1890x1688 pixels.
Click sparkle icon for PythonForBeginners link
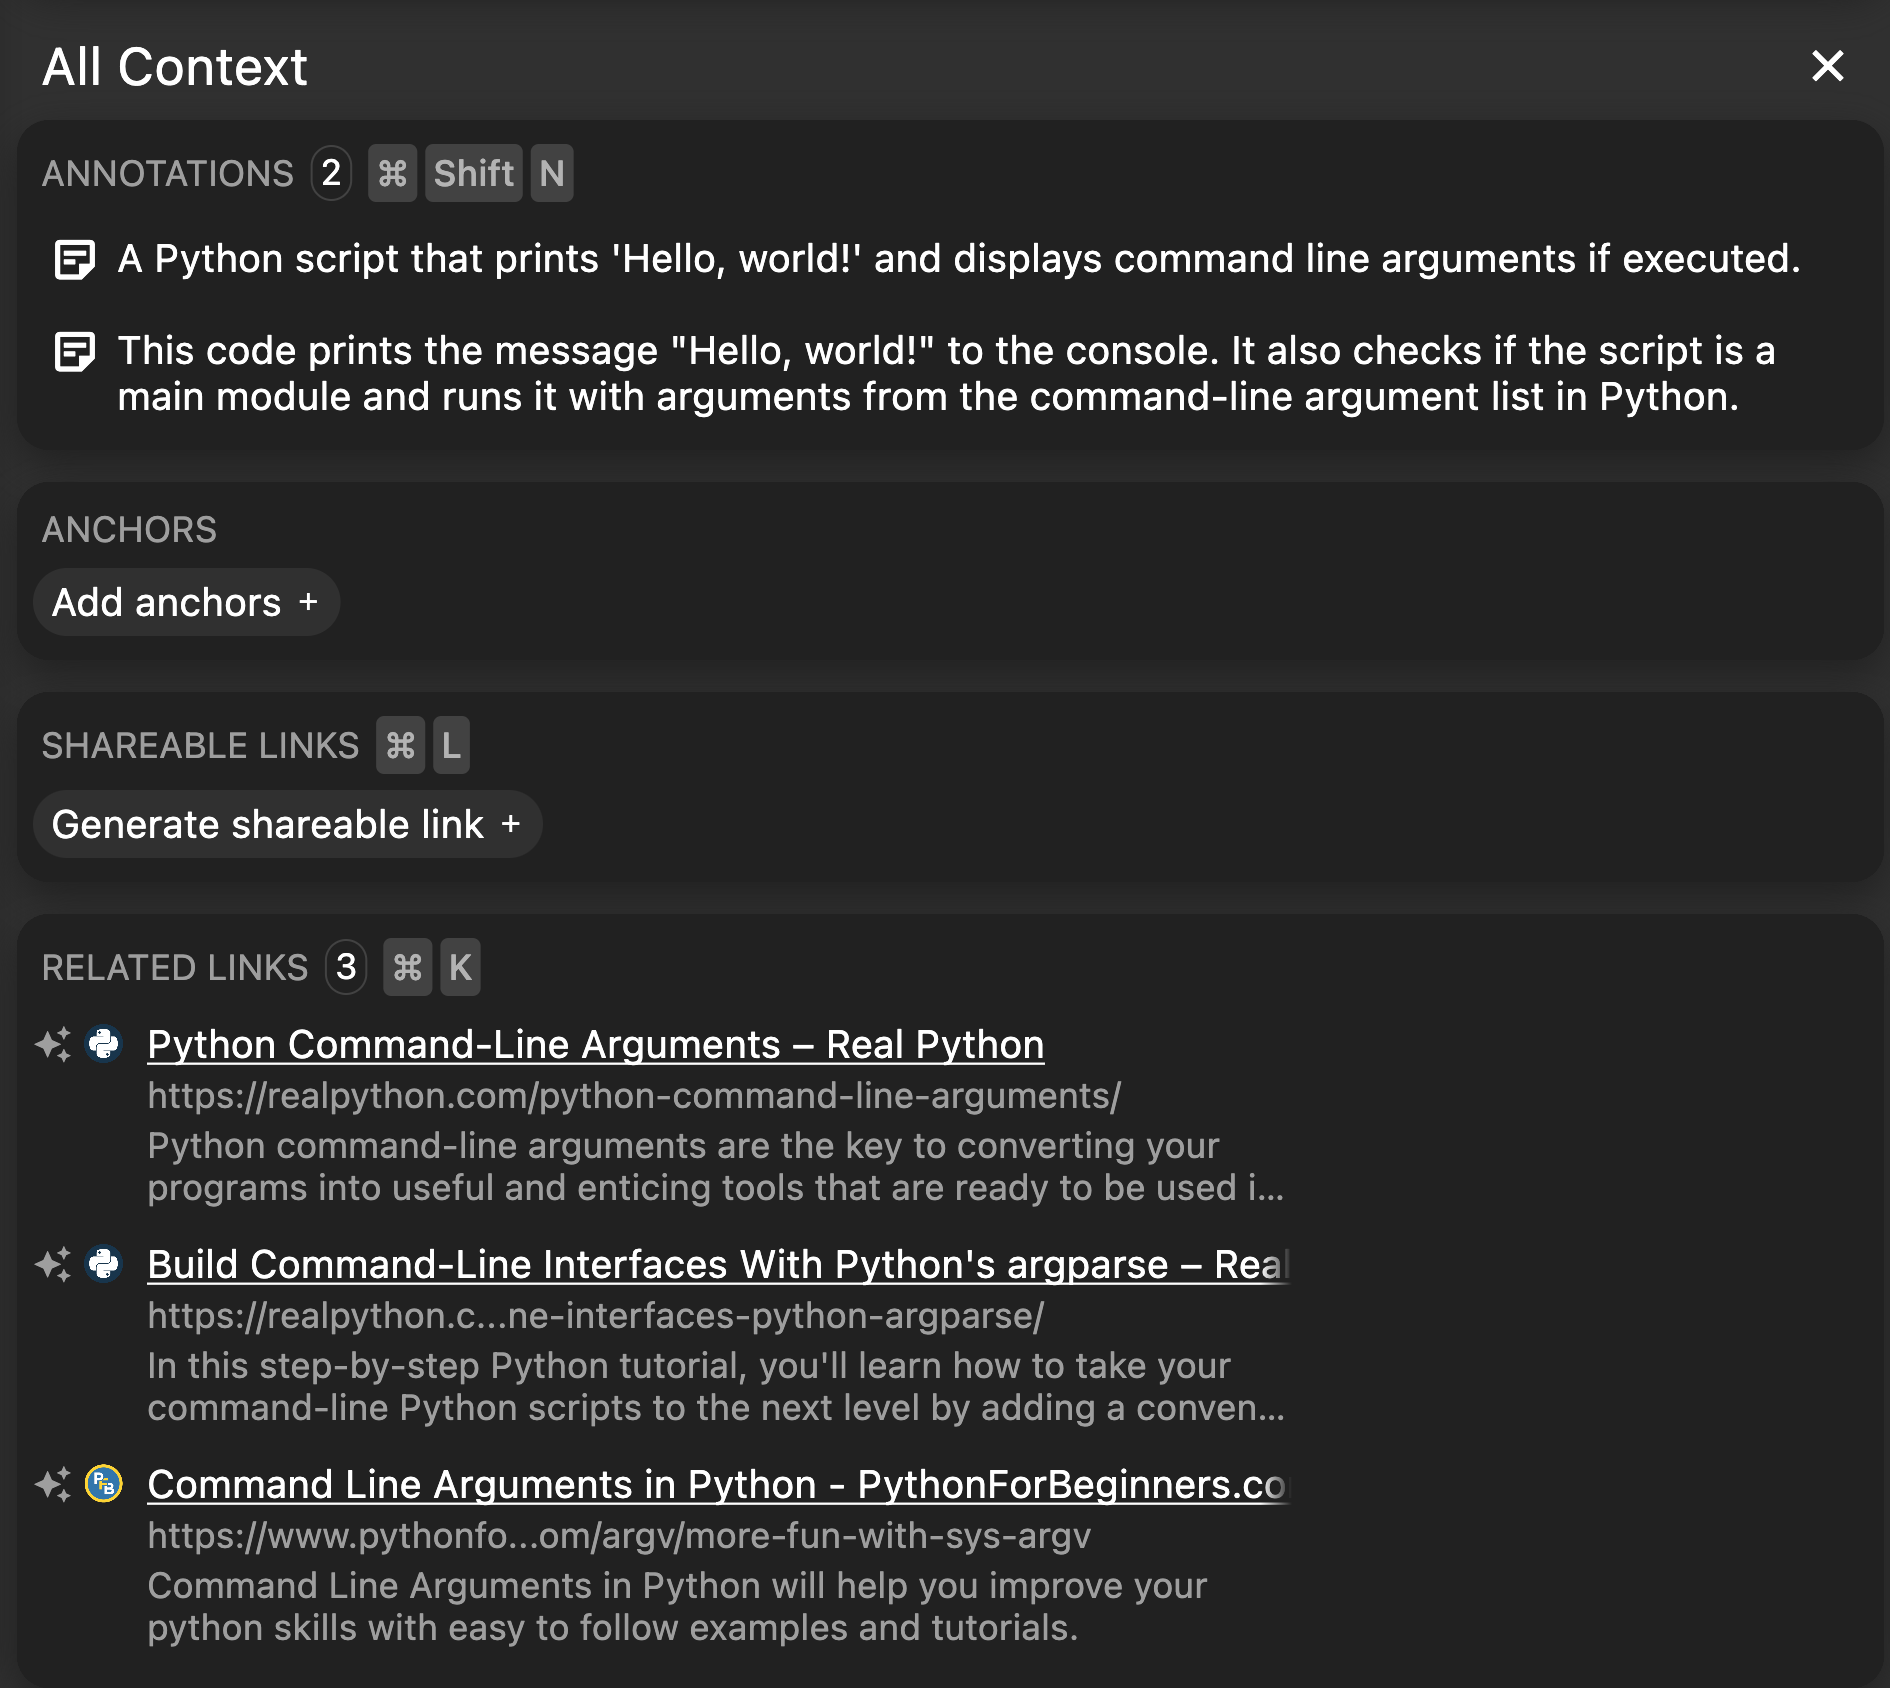tap(53, 1484)
